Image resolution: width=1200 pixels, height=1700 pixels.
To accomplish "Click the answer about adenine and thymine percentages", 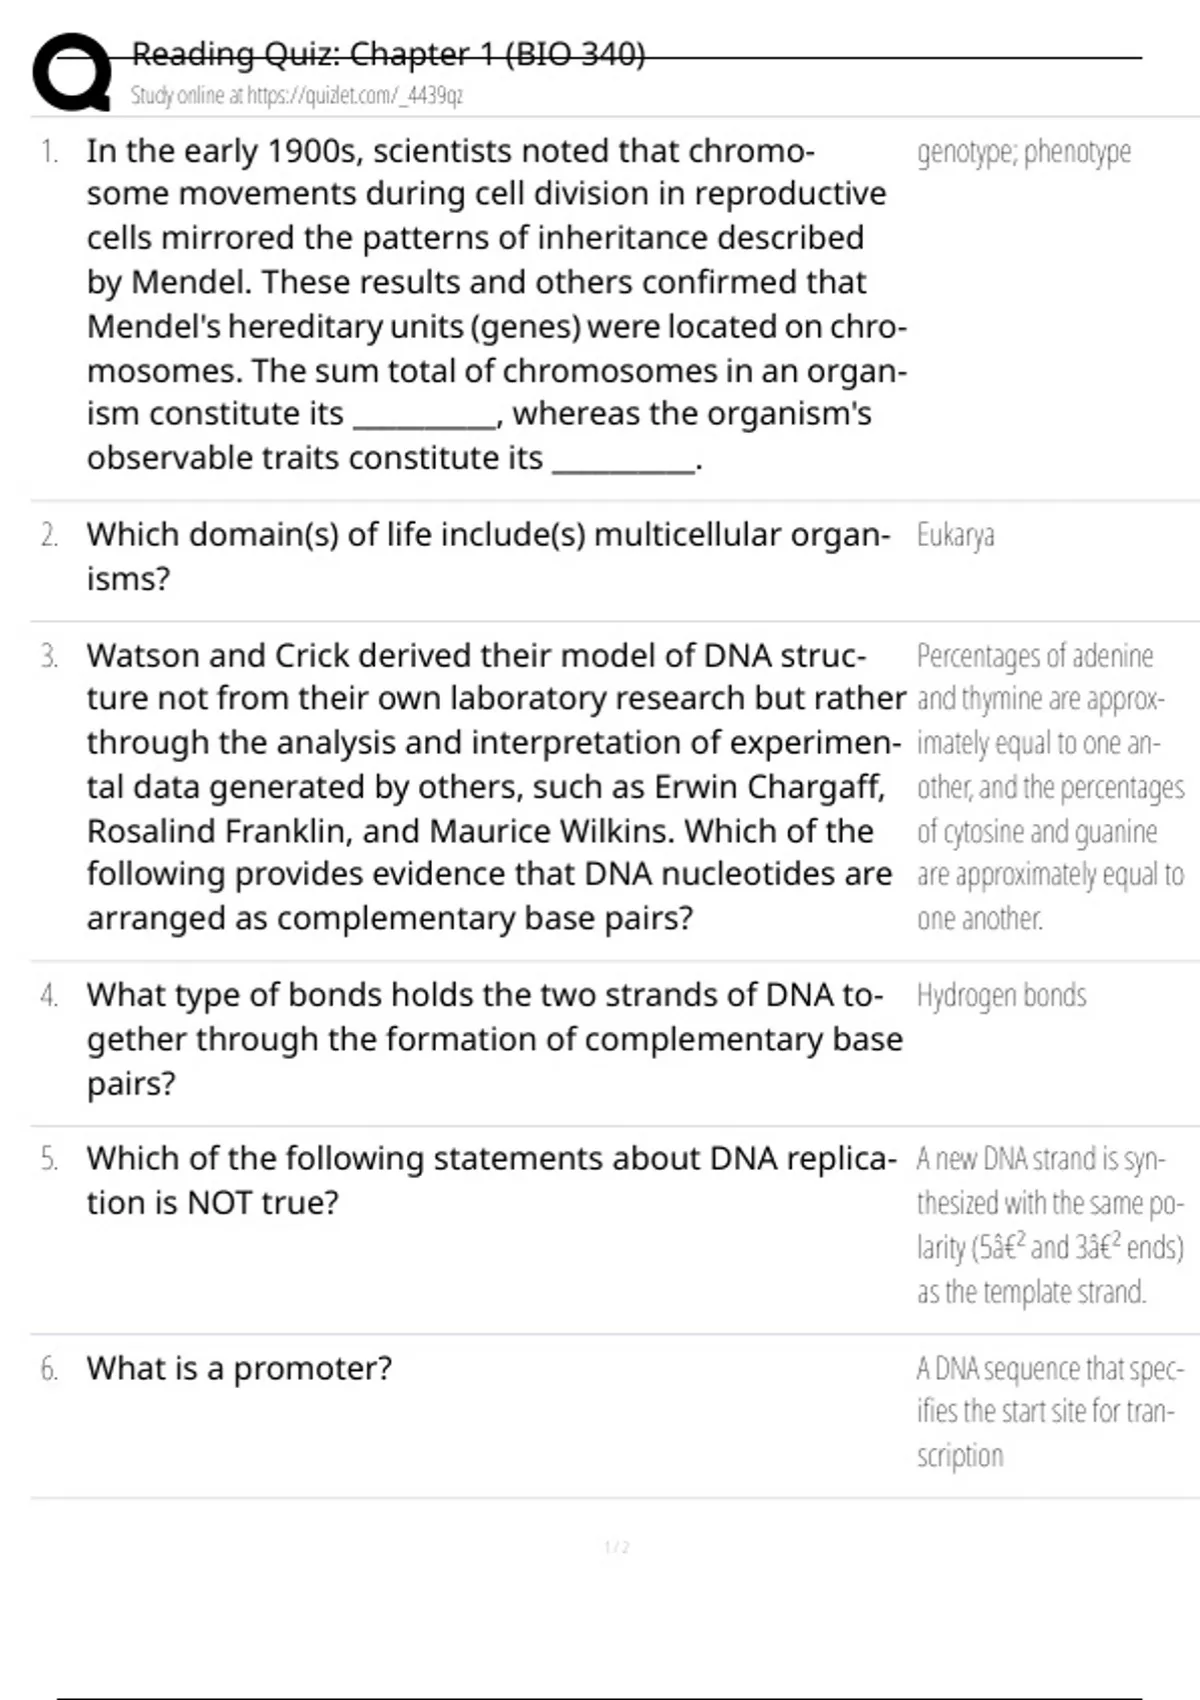I will tap(1049, 787).
